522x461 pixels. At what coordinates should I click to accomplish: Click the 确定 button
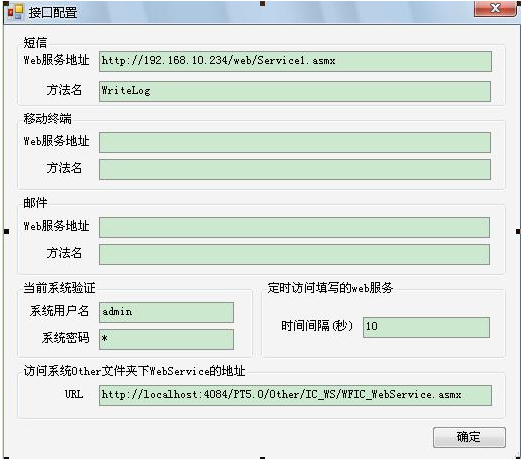click(x=469, y=437)
